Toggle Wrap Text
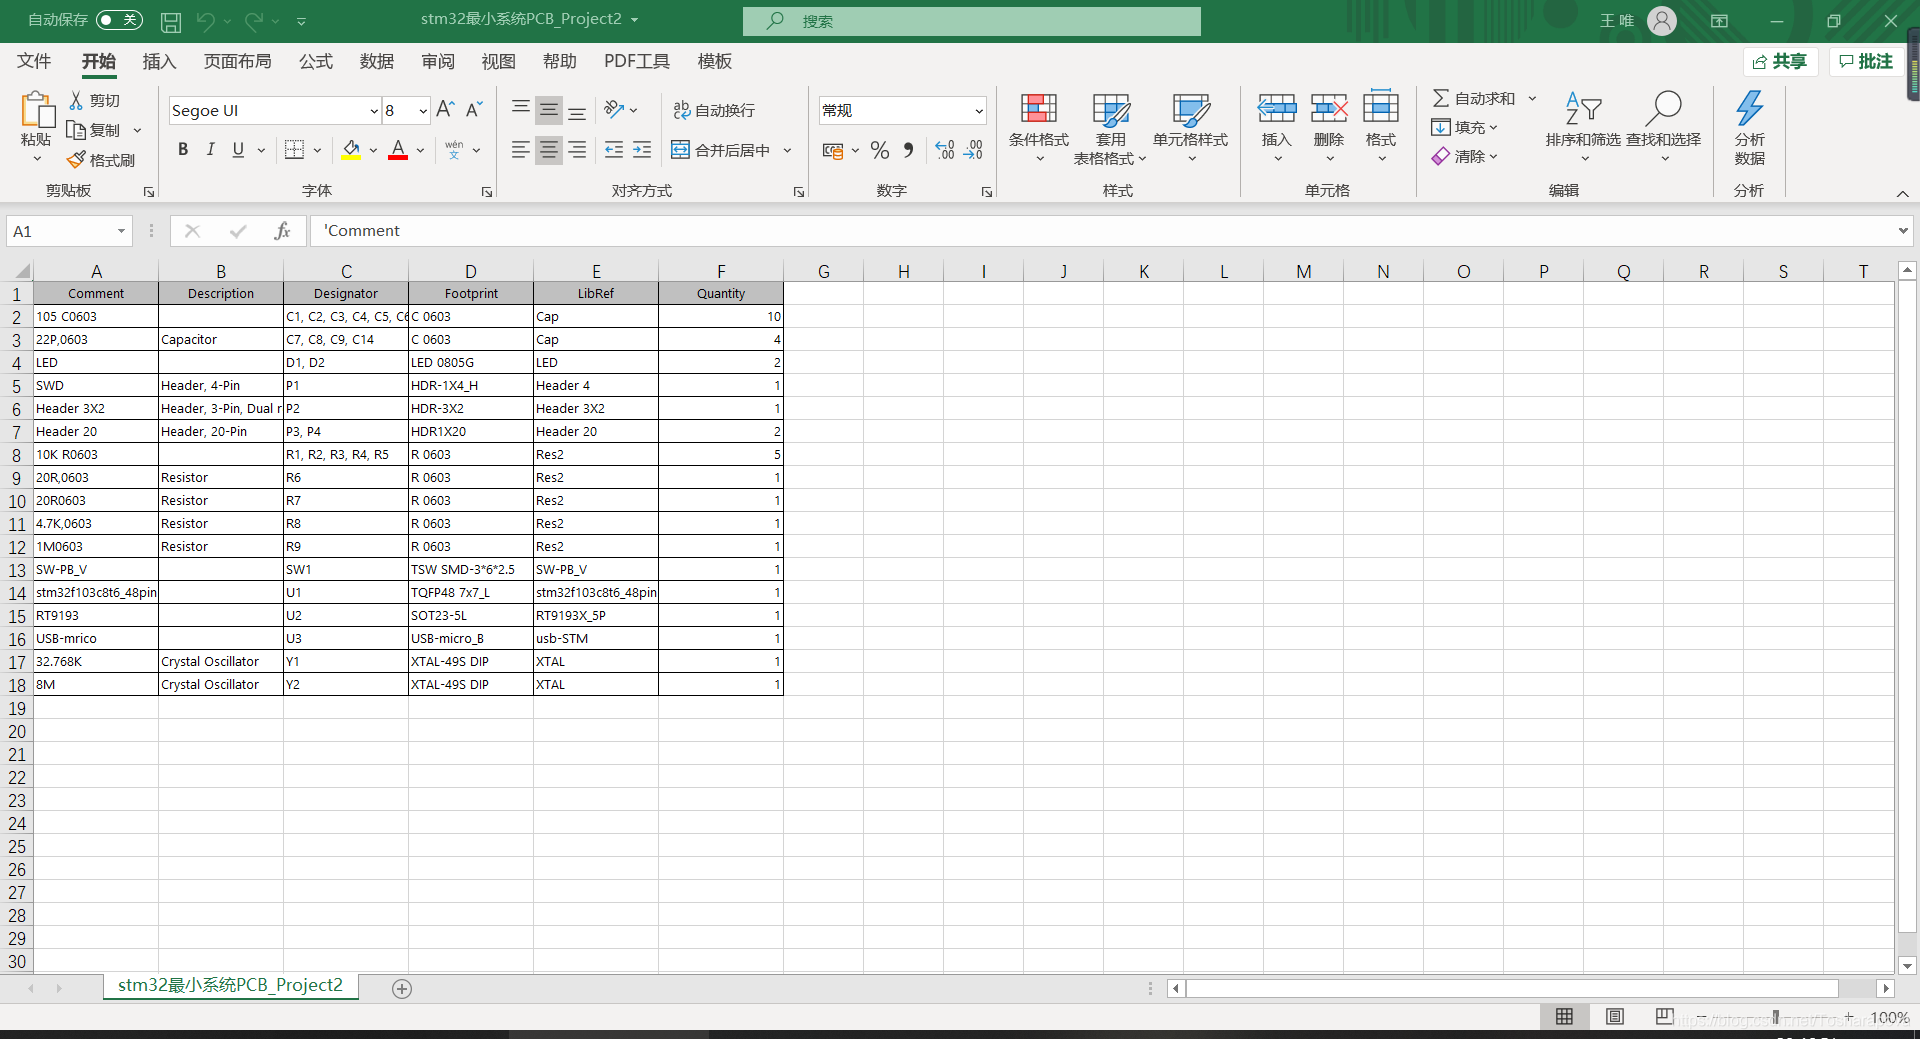 pos(714,110)
